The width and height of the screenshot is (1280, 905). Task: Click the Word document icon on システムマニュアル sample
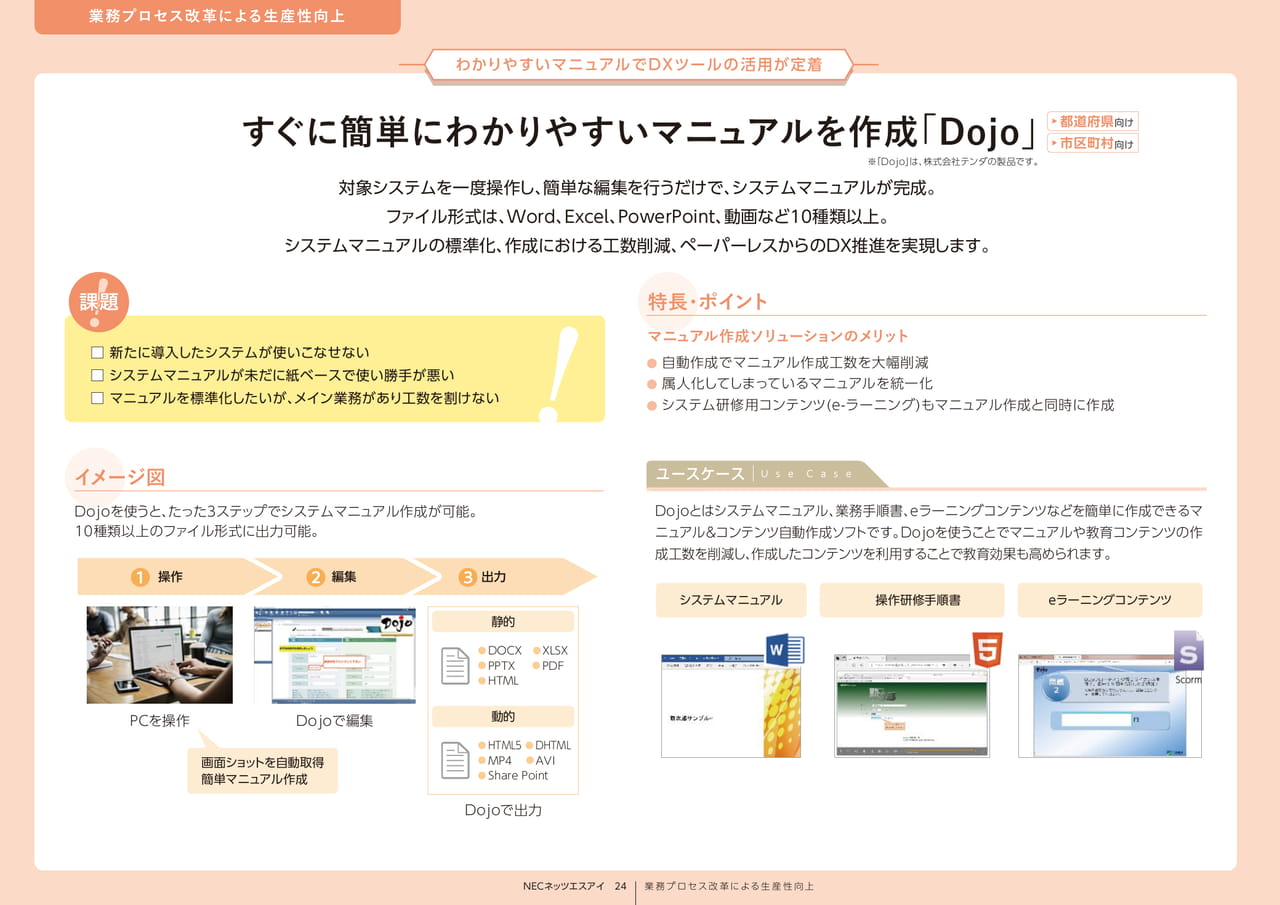point(785,651)
